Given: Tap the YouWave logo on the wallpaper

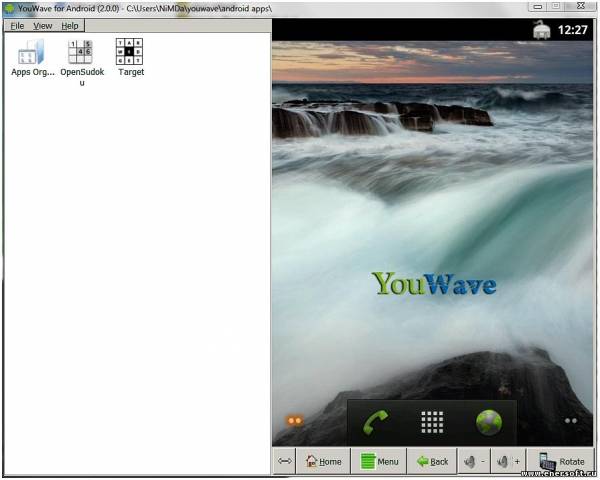Looking at the screenshot, I should pos(434,284).
